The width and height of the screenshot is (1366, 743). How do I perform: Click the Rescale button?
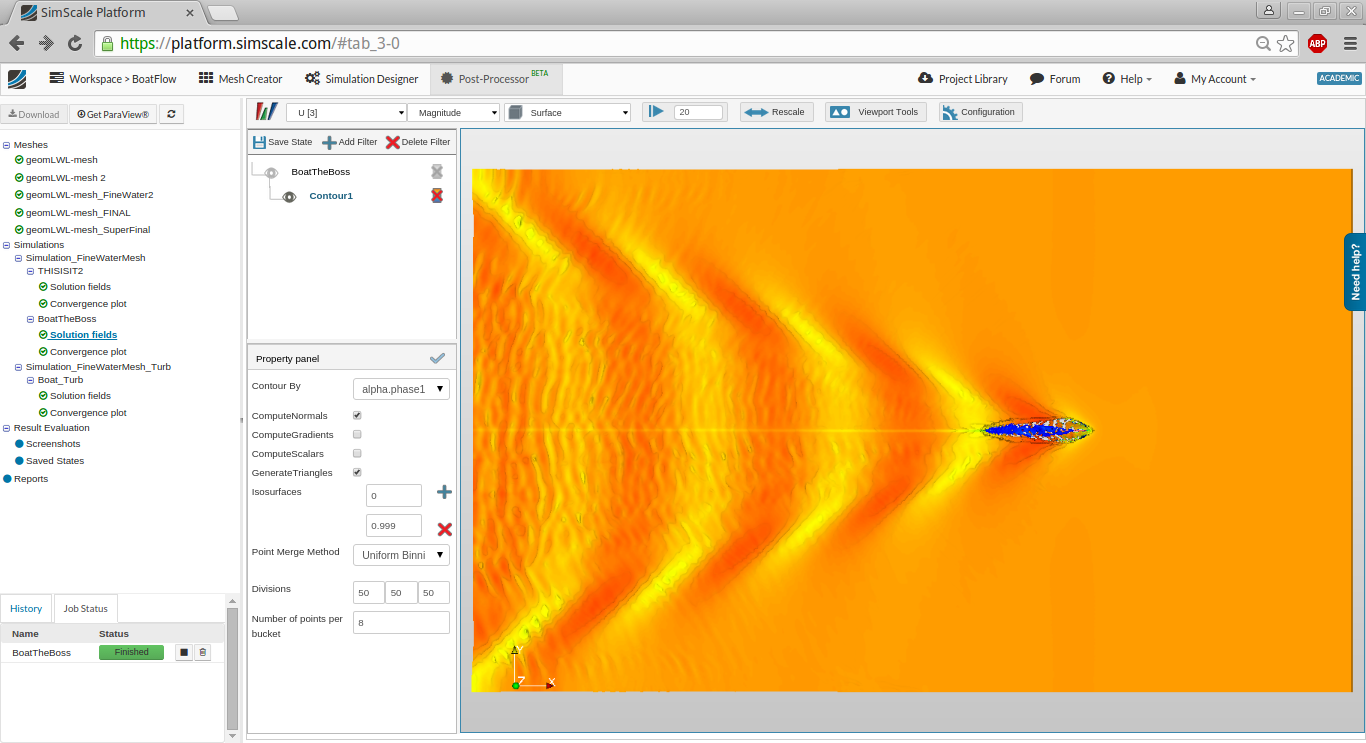pyautogui.click(x=777, y=112)
